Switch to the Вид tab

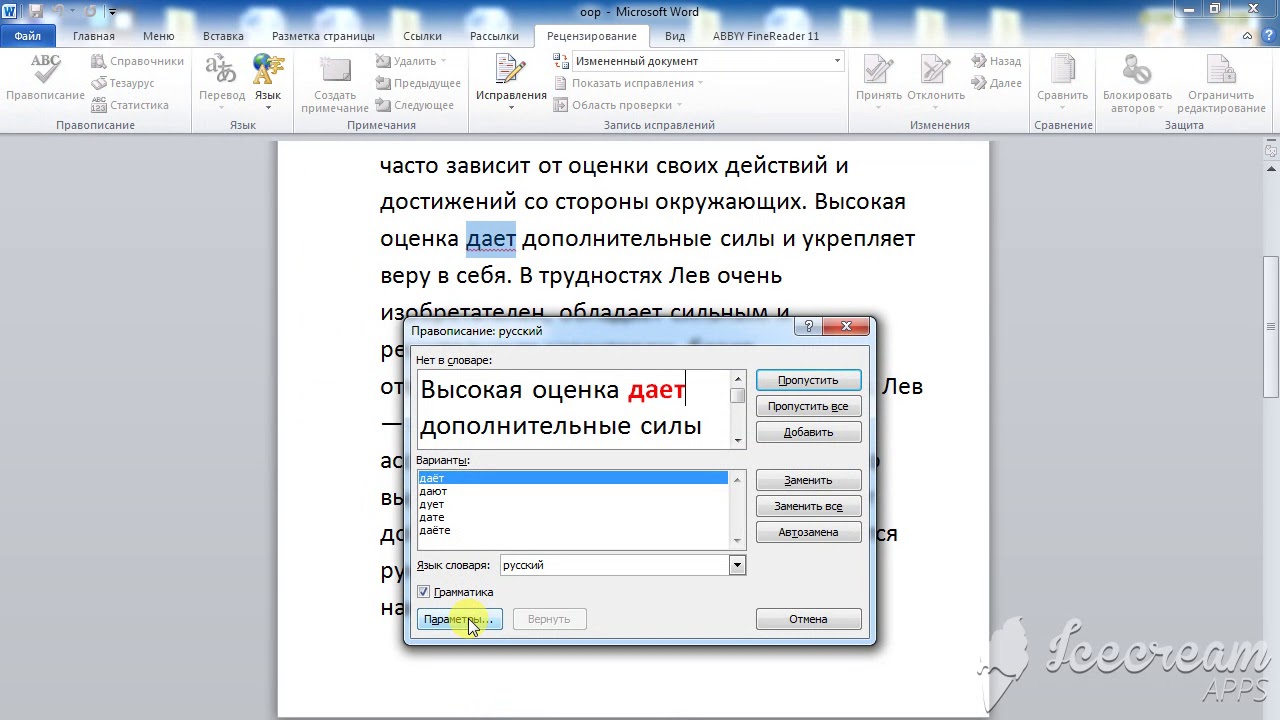click(675, 36)
